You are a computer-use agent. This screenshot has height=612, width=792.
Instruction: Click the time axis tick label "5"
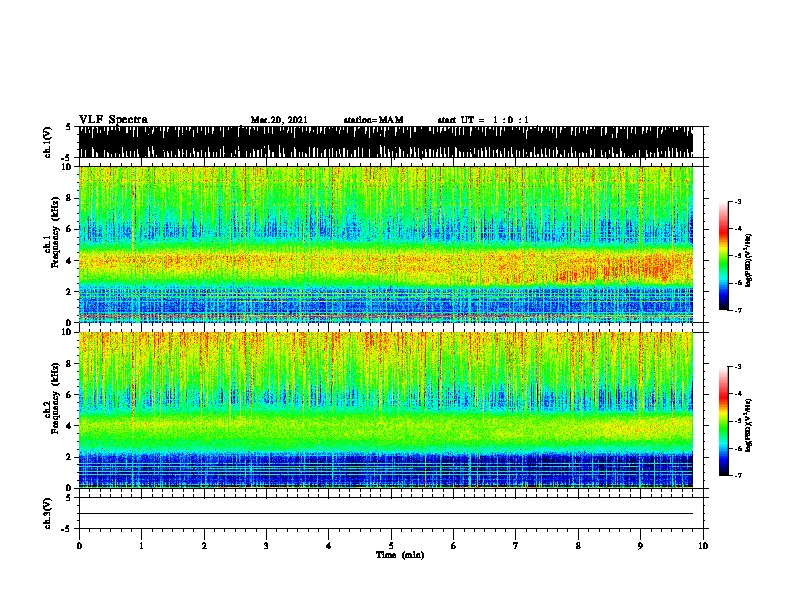tap(391, 546)
